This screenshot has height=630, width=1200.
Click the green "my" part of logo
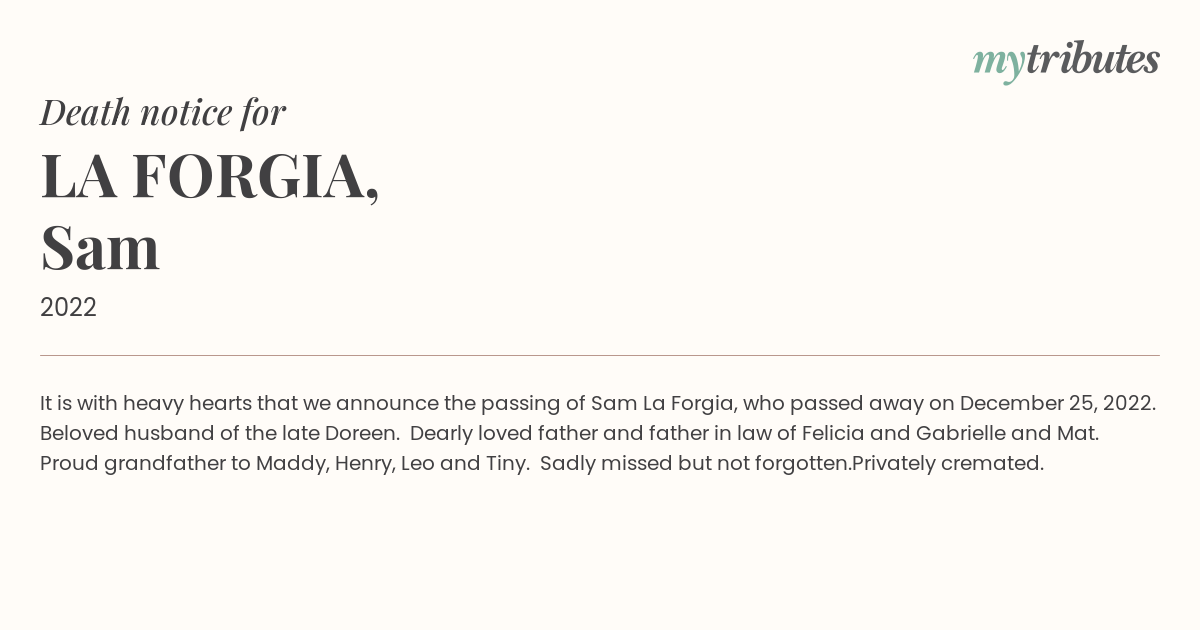(x=999, y=64)
